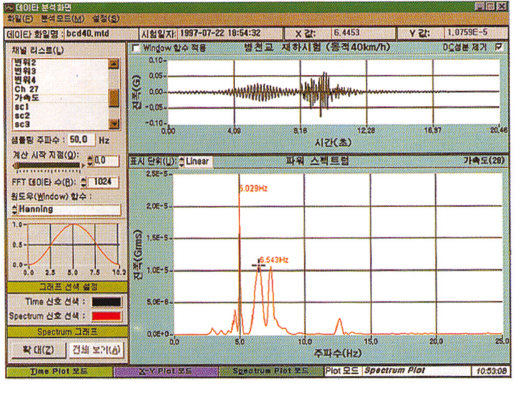This screenshot has height=396, width=524.
Task: Click the channel list scroll up arrow
Action: pos(114,63)
